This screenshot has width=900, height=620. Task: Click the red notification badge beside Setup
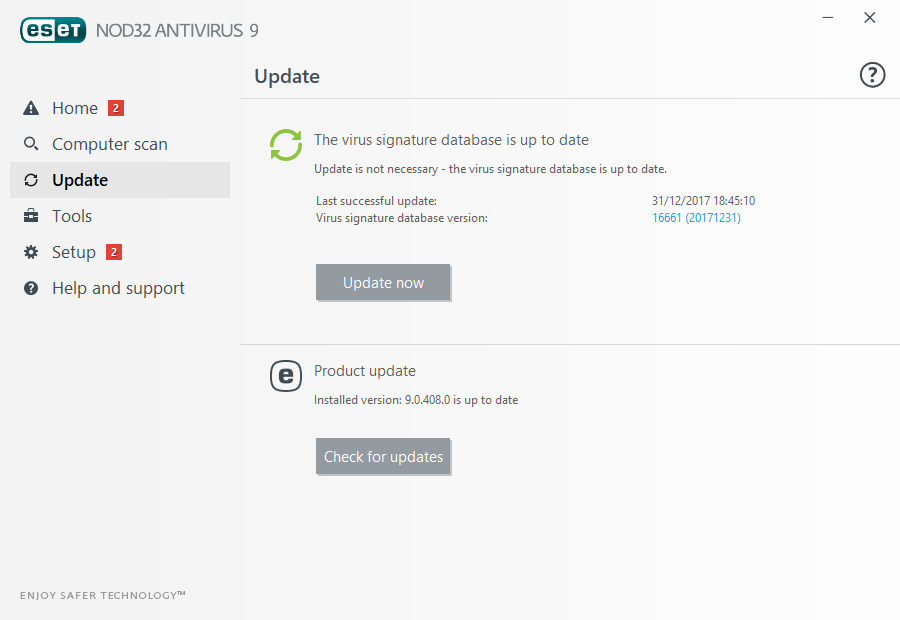coord(114,252)
